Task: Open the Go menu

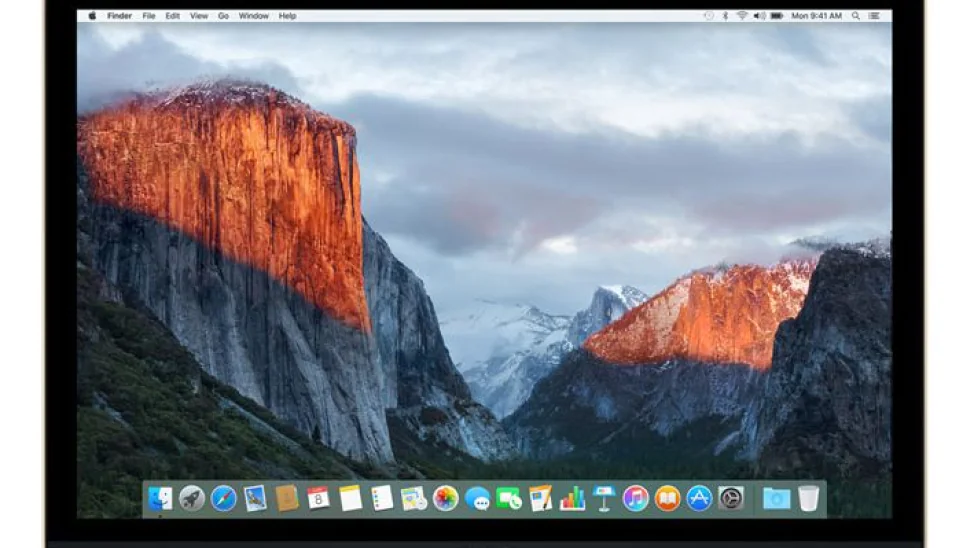Action: [x=223, y=16]
